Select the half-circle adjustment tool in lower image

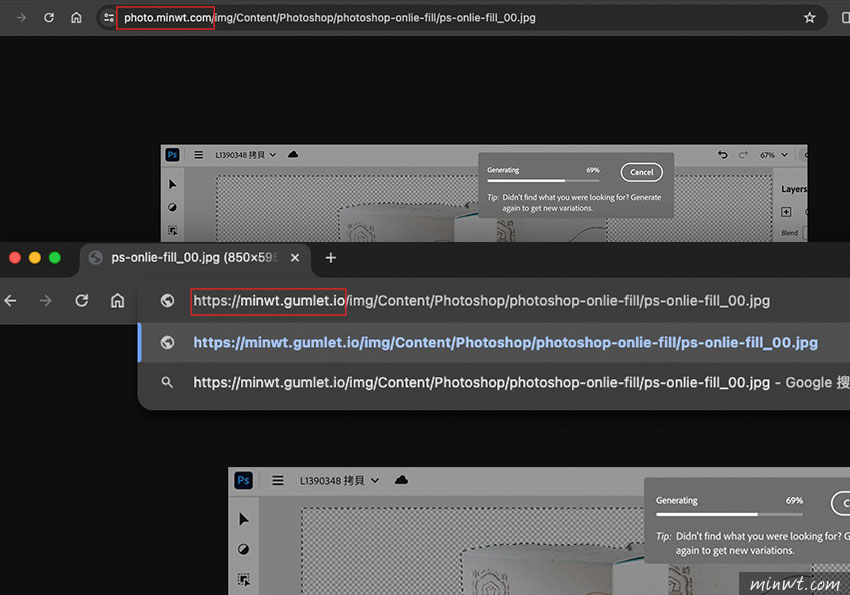243,549
